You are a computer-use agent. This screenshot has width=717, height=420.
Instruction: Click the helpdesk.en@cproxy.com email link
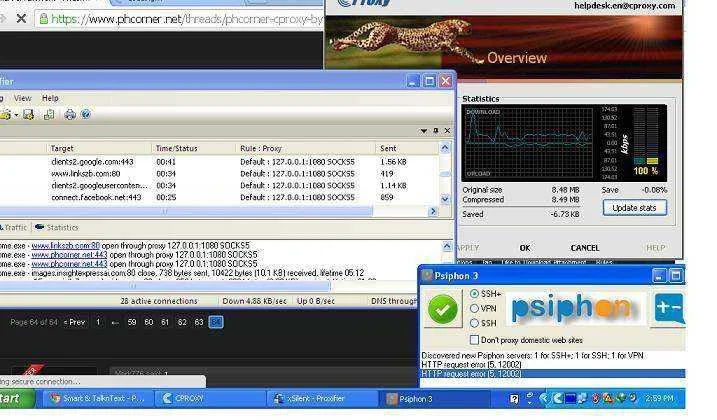click(x=625, y=5)
